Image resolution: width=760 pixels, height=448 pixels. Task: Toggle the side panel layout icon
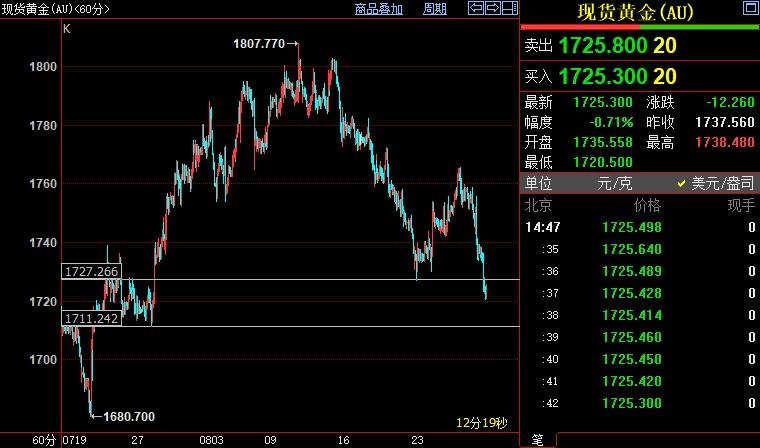tap(510, 9)
